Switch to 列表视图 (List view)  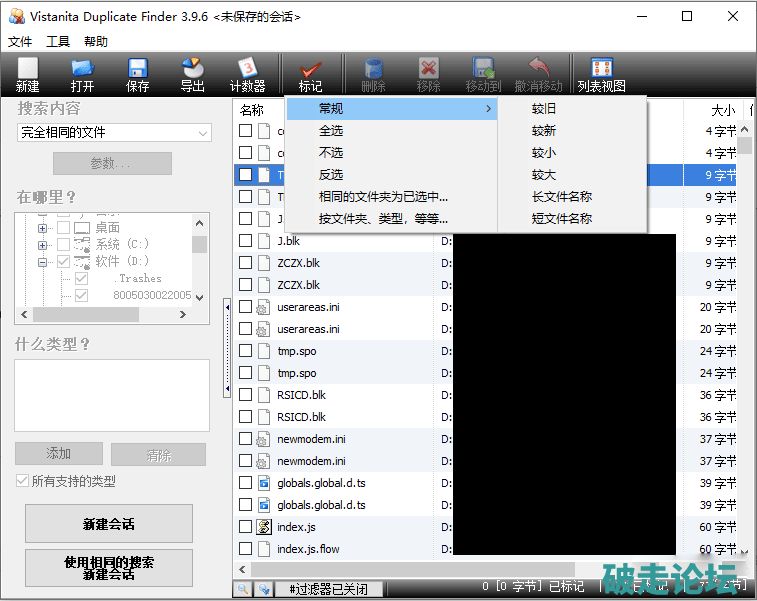pyautogui.click(x=601, y=74)
